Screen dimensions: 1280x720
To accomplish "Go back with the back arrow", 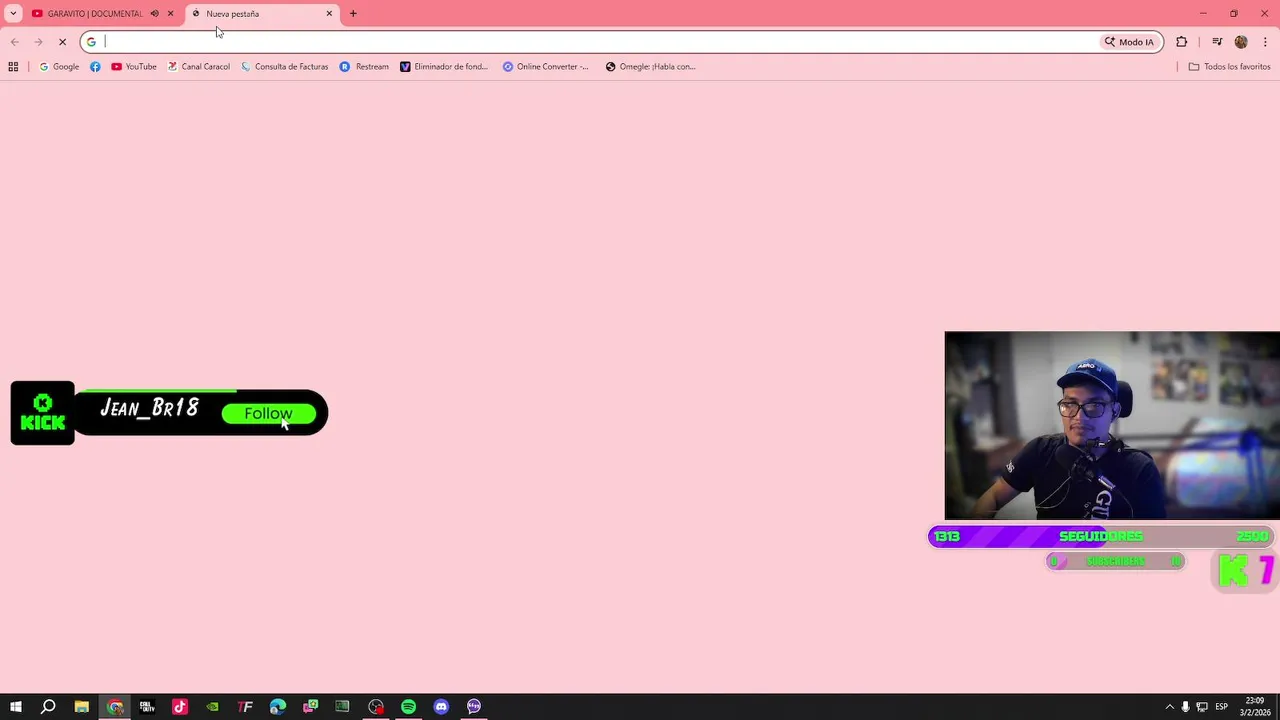I will 14,42.
